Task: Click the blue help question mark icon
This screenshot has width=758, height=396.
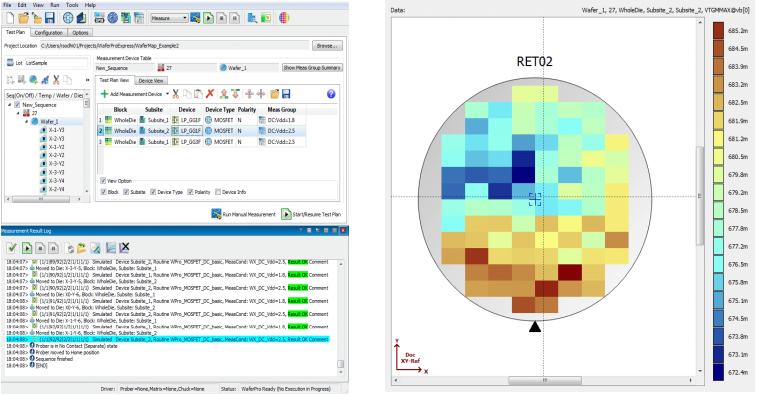Action: pyautogui.click(x=331, y=94)
